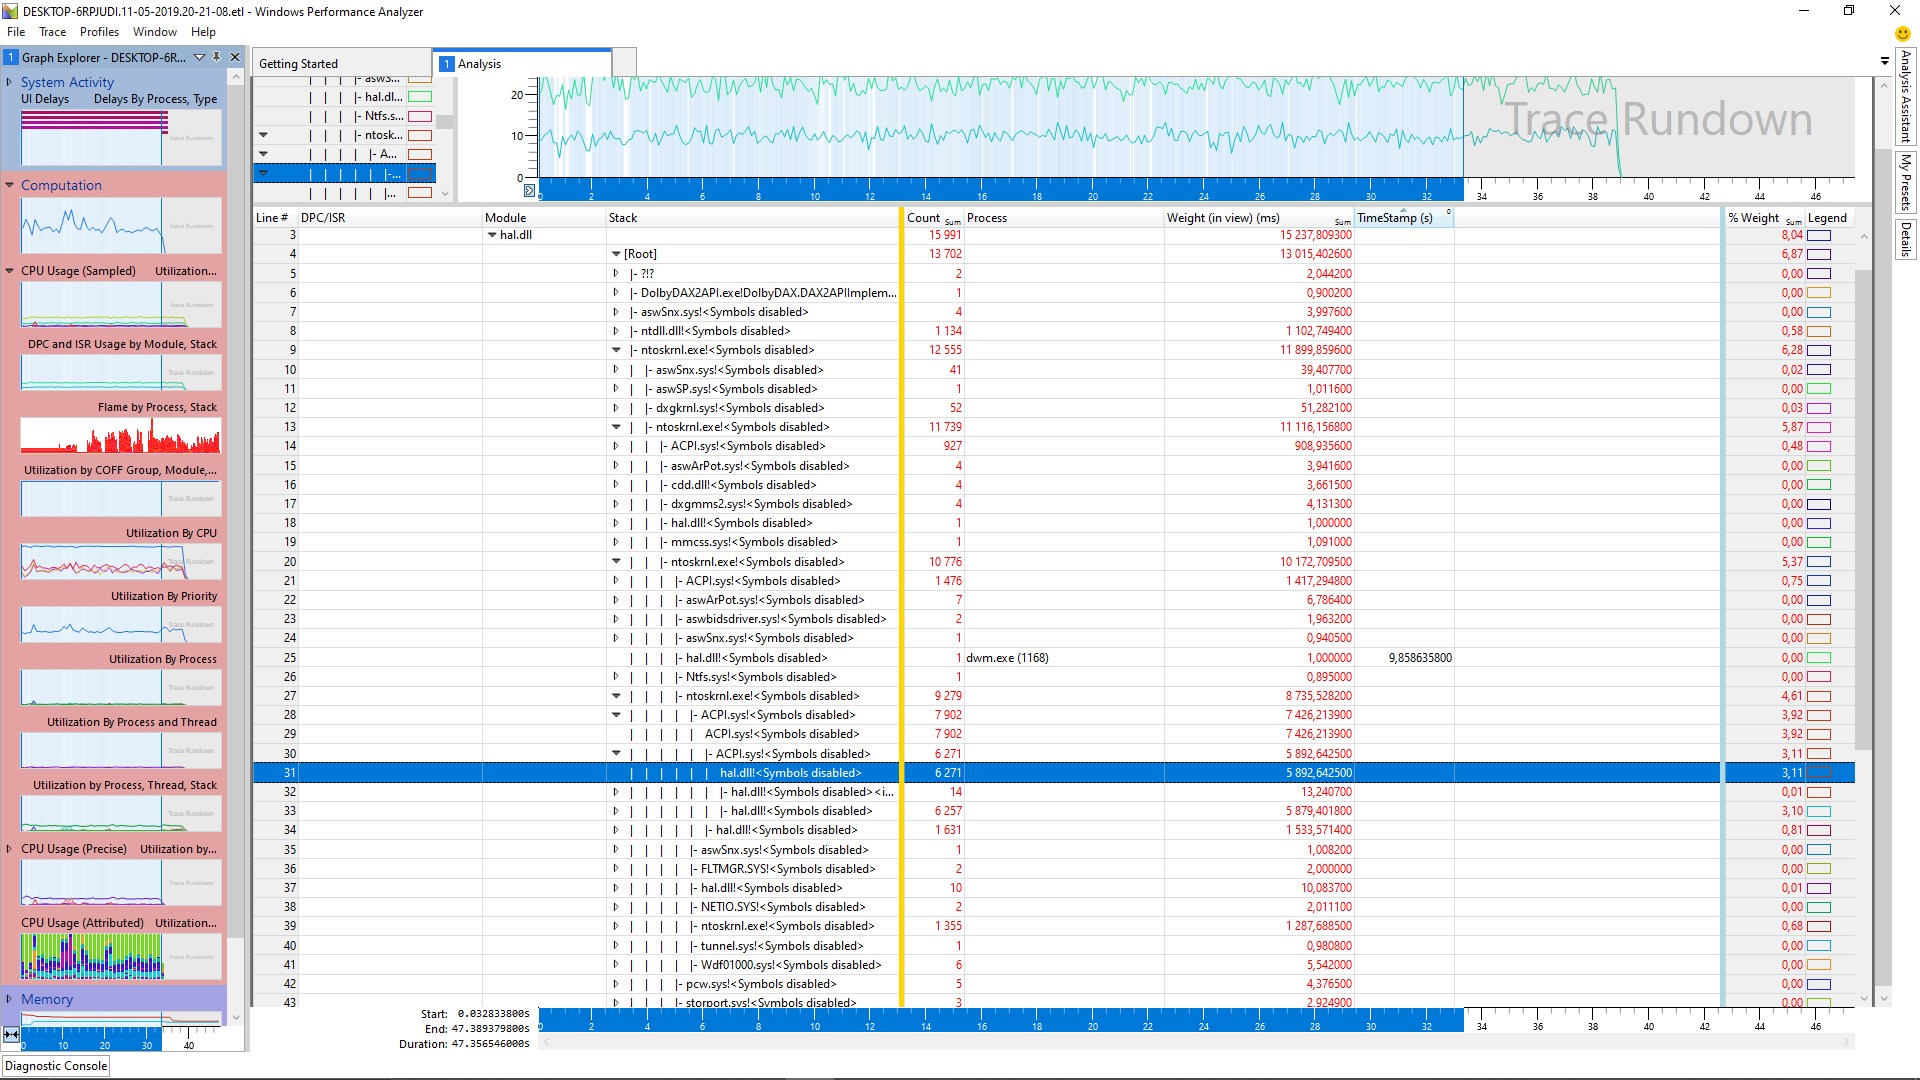The image size is (1920, 1080).
Task: Toggle legend box on line 20
Action: tap(1818, 562)
